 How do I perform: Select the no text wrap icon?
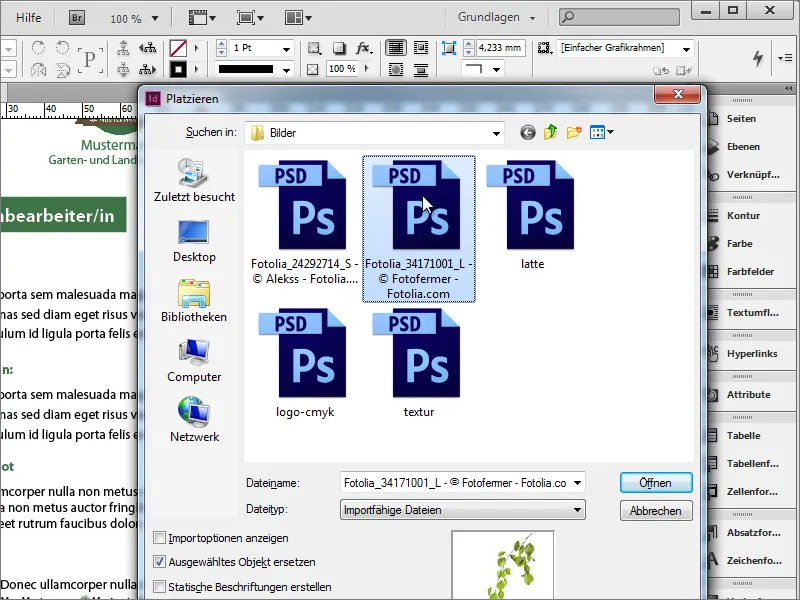(x=396, y=48)
